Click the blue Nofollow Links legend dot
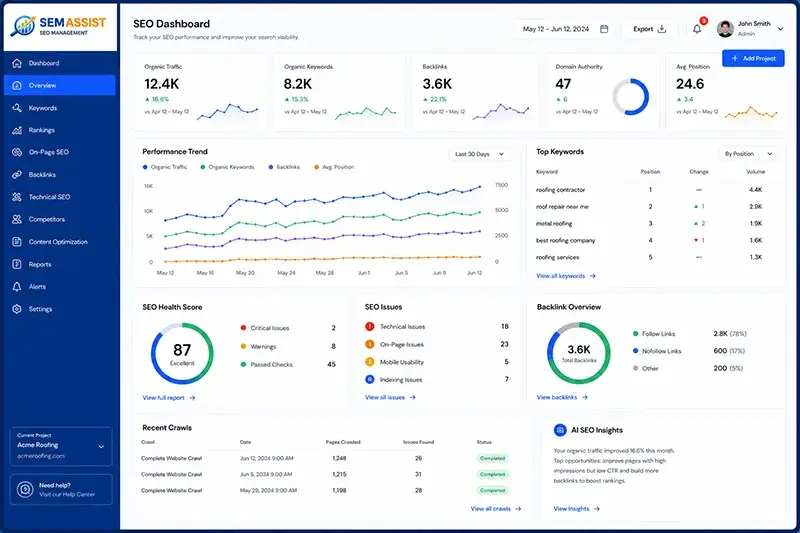800x533 pixels. coord(635,351)
